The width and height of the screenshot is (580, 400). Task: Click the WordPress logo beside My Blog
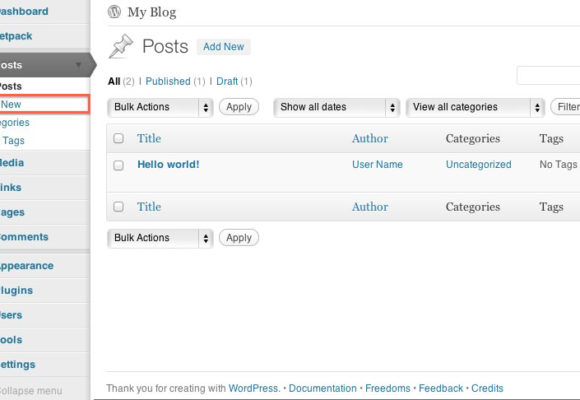tap(114, 12)
